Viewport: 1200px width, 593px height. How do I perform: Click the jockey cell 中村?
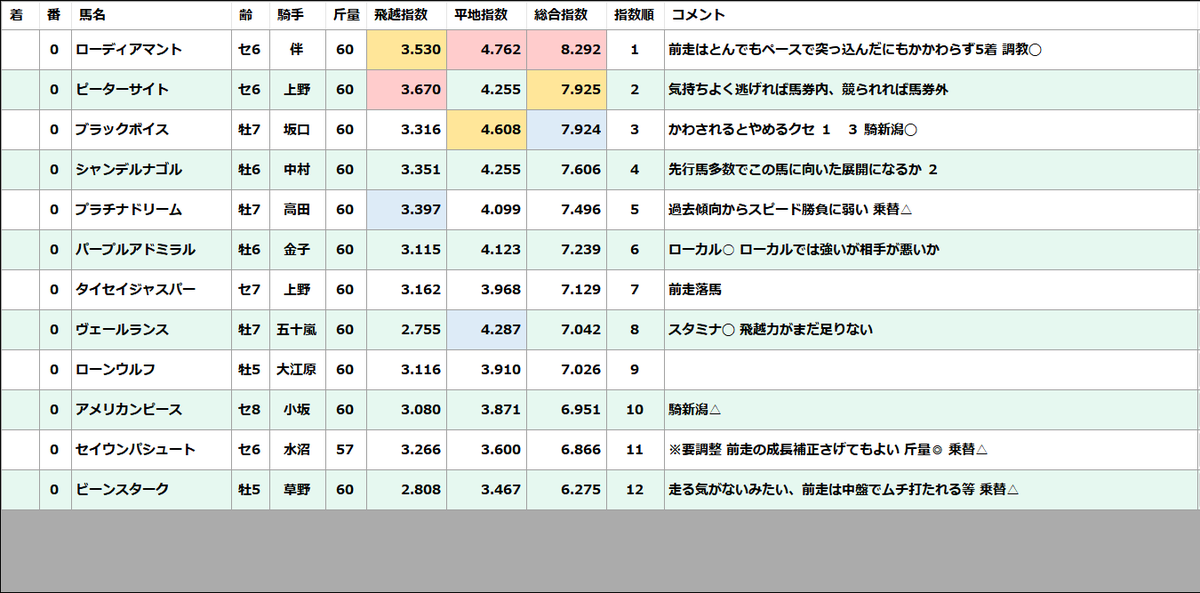click(297, 170)
